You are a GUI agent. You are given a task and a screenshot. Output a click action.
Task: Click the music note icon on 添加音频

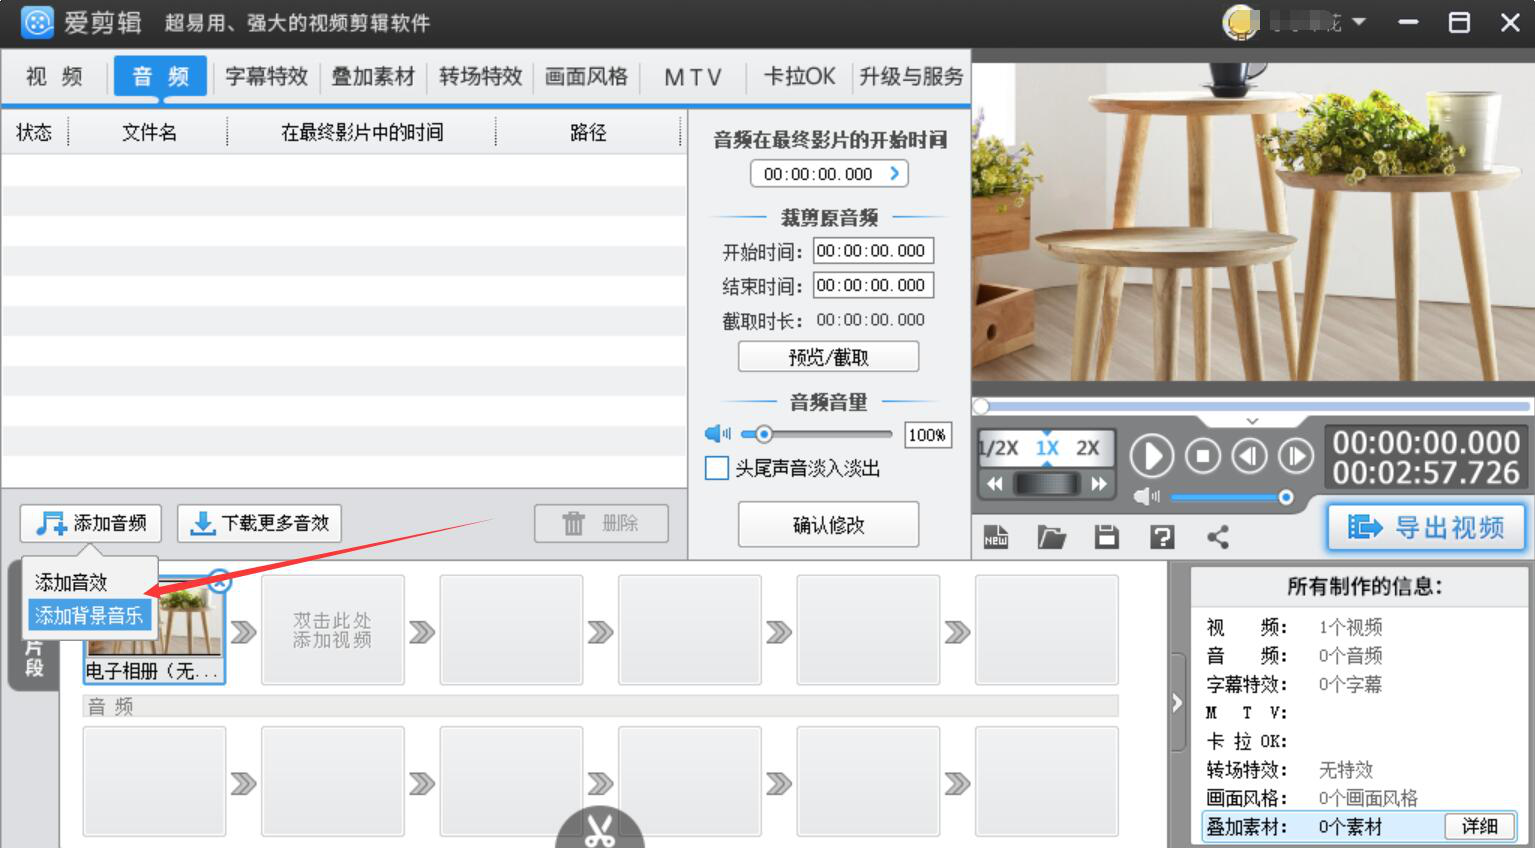[x=51, y=523]
